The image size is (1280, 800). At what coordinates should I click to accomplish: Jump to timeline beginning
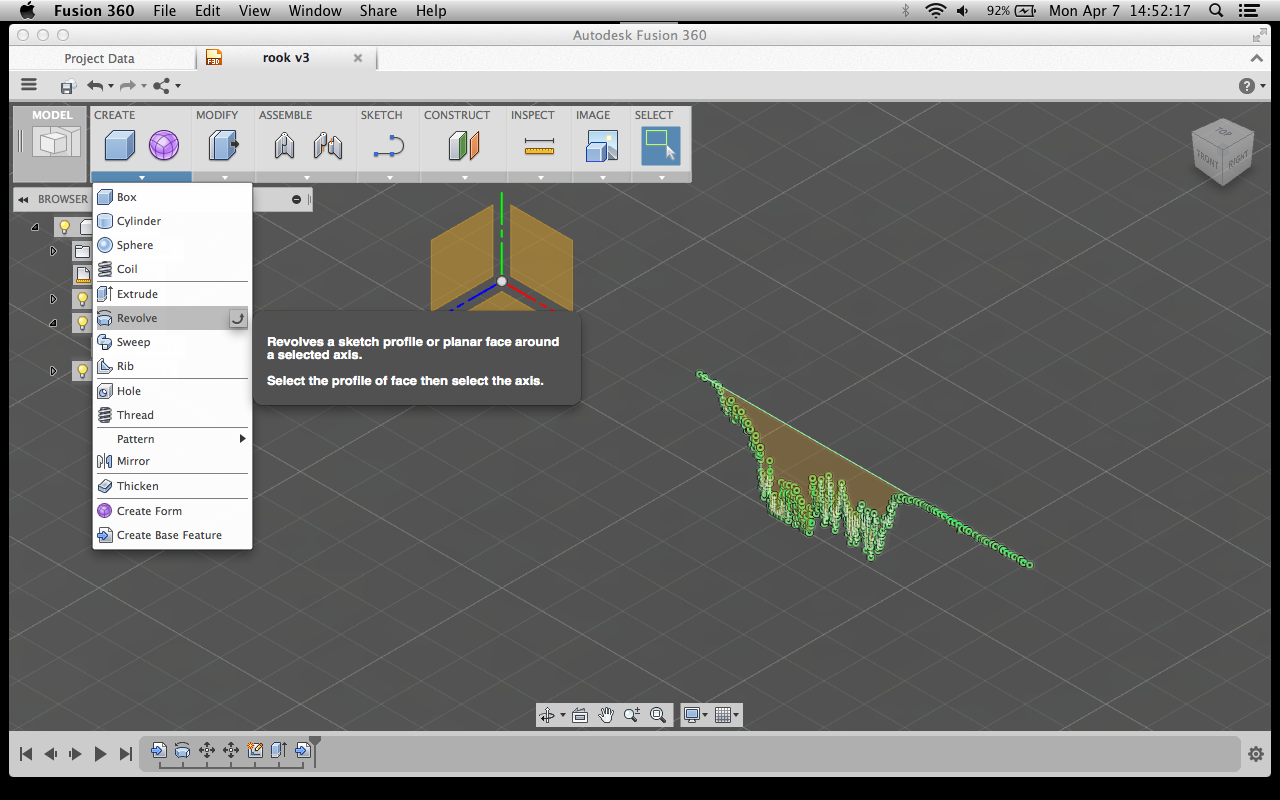(x=27, y=754)
